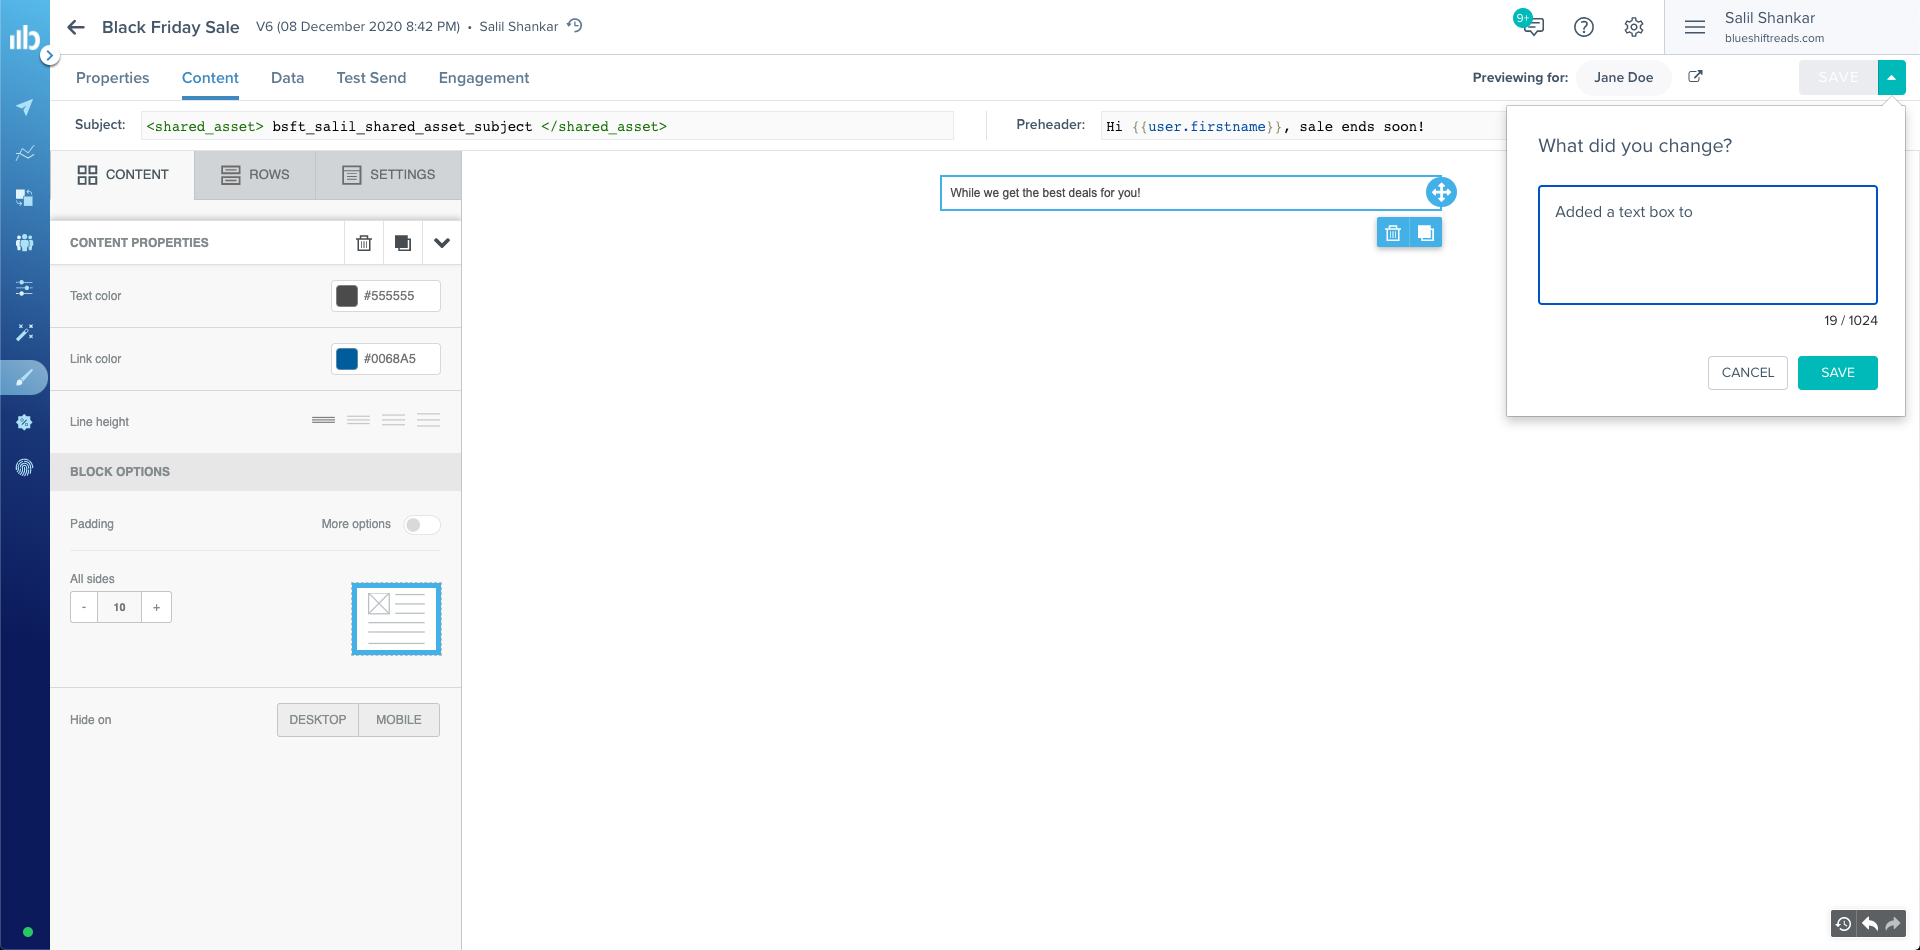This screenshot has width=1920, height=950.
Task: Delete content via properties trash icon
Action: [364, 243]
